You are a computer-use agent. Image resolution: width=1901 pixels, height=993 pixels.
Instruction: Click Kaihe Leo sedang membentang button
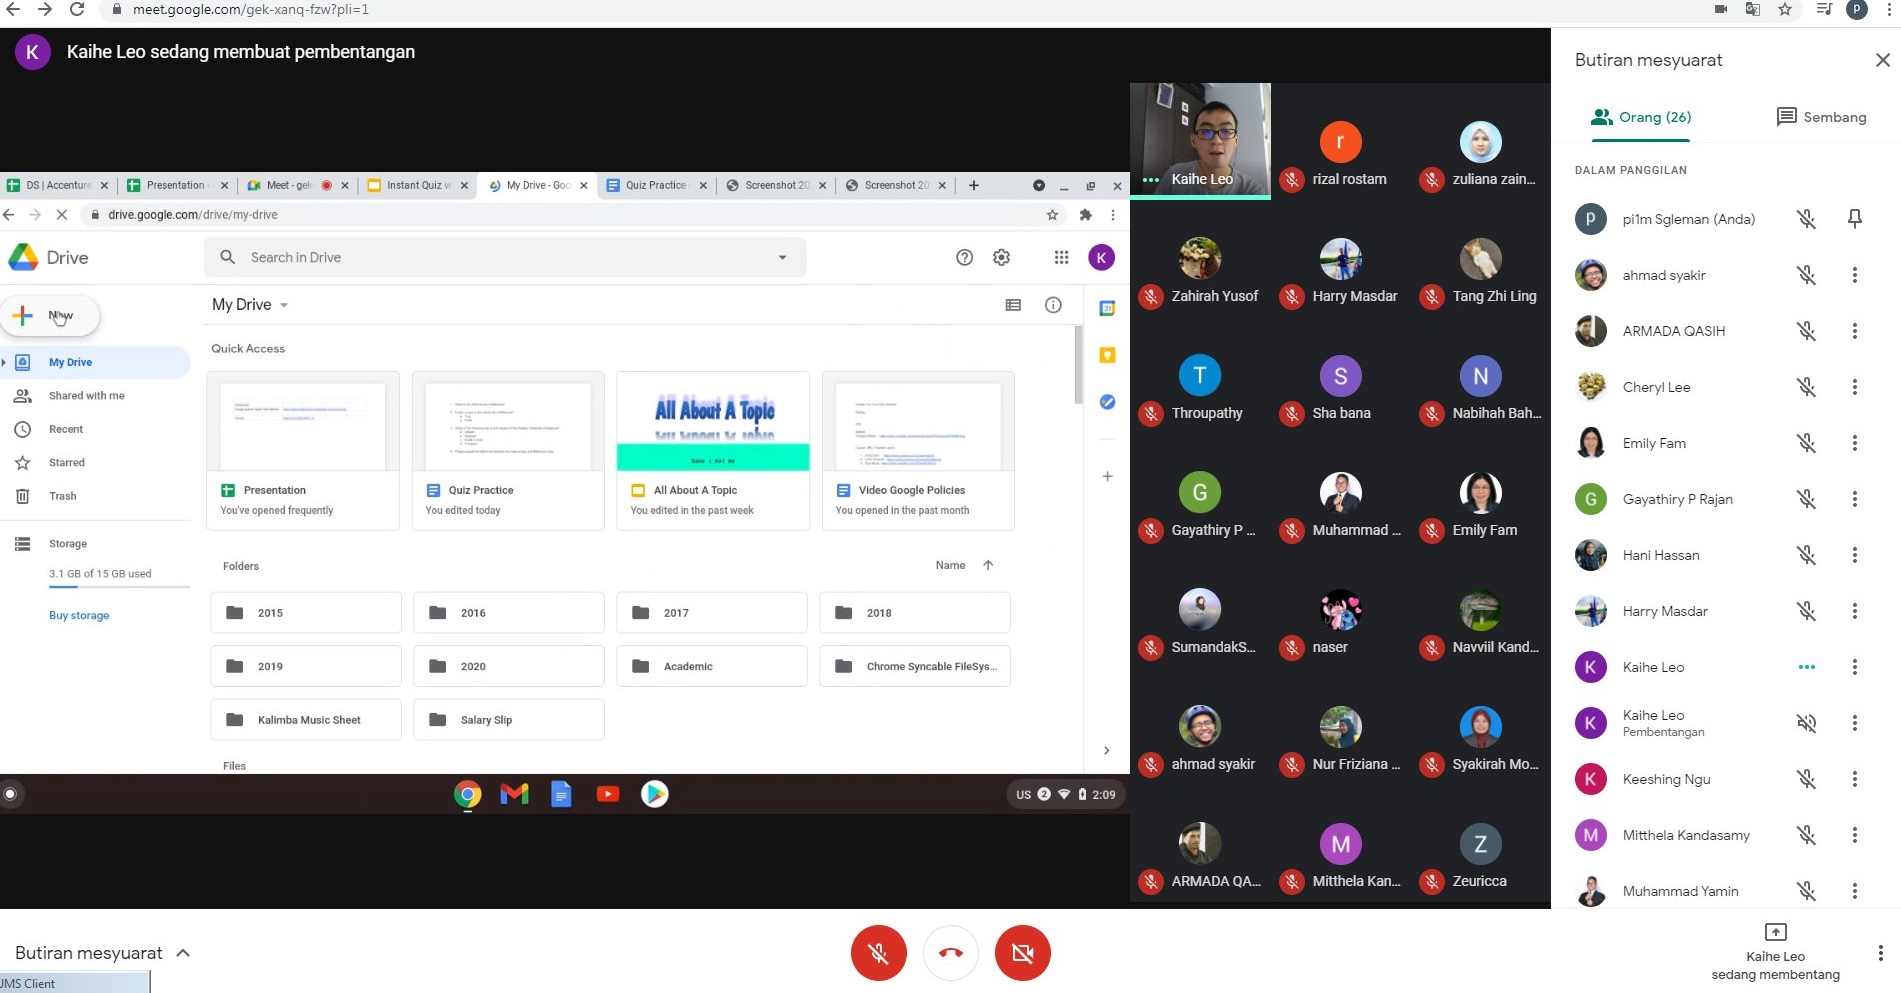[1775, 954]
